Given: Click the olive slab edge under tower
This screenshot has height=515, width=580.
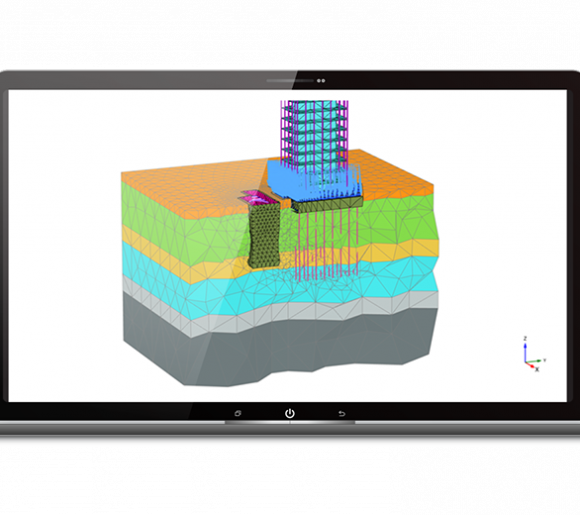Looking at the screenshot, I should [x=327, y=205].
